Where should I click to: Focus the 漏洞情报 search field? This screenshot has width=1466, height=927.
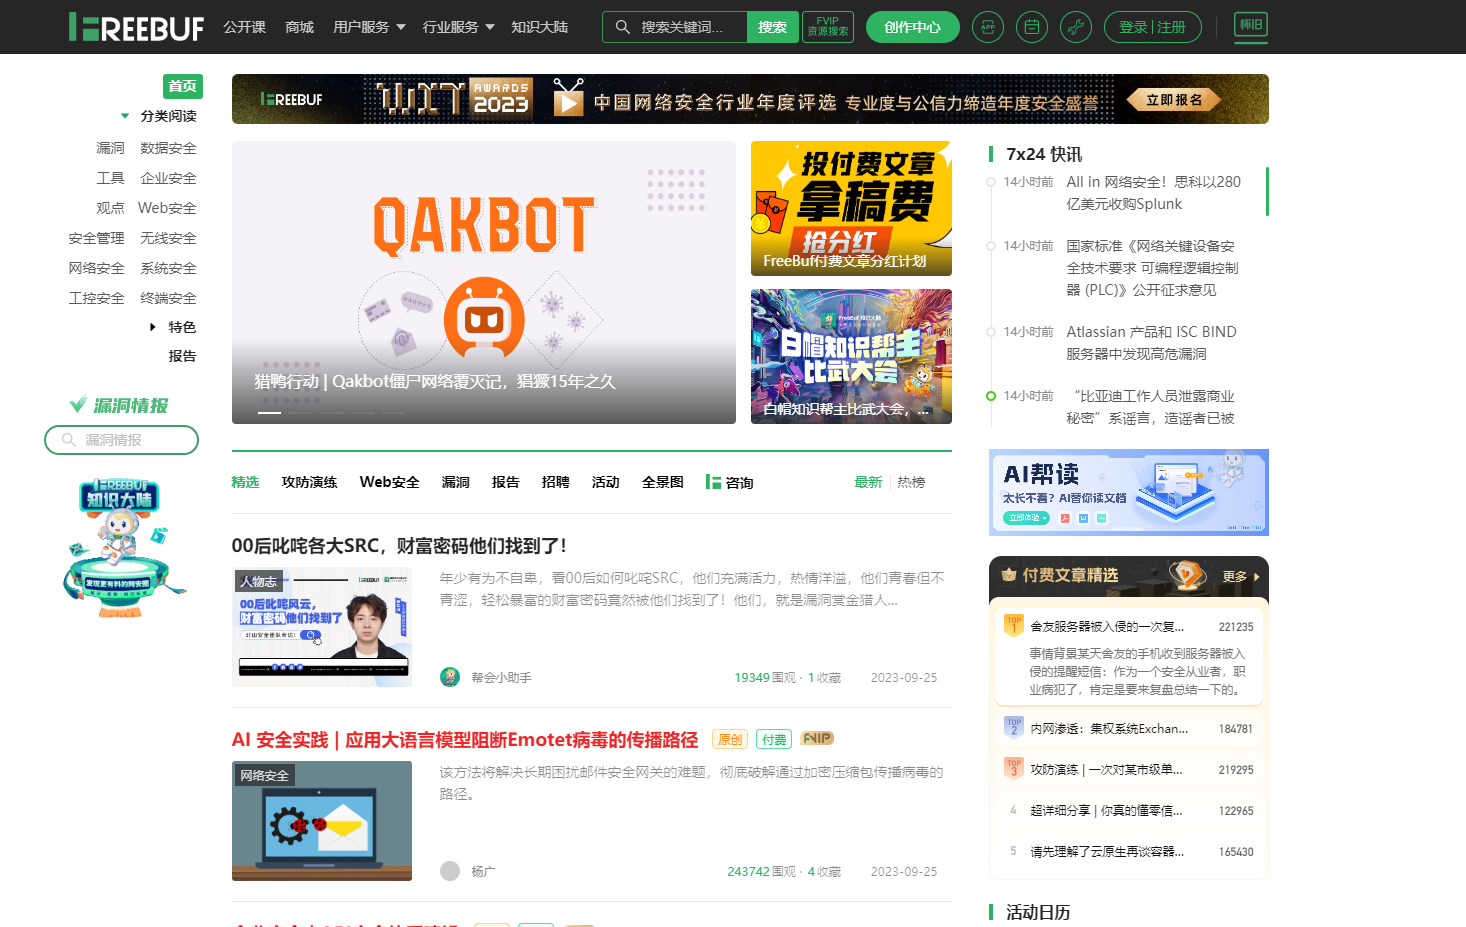[x=122, y=440]
